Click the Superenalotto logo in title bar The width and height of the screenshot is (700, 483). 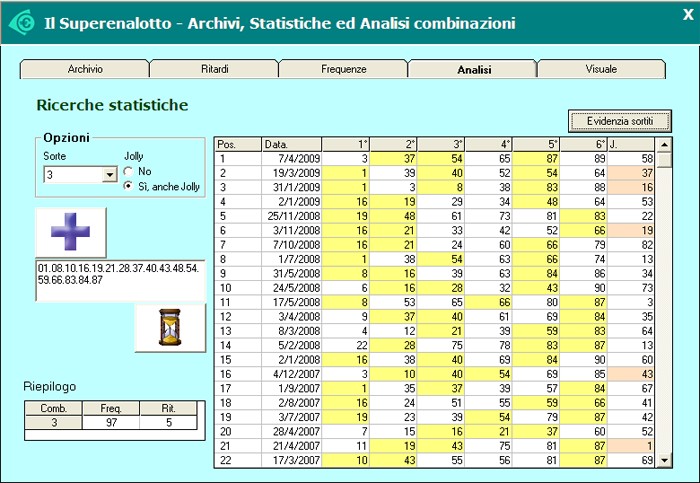[20, 21]
